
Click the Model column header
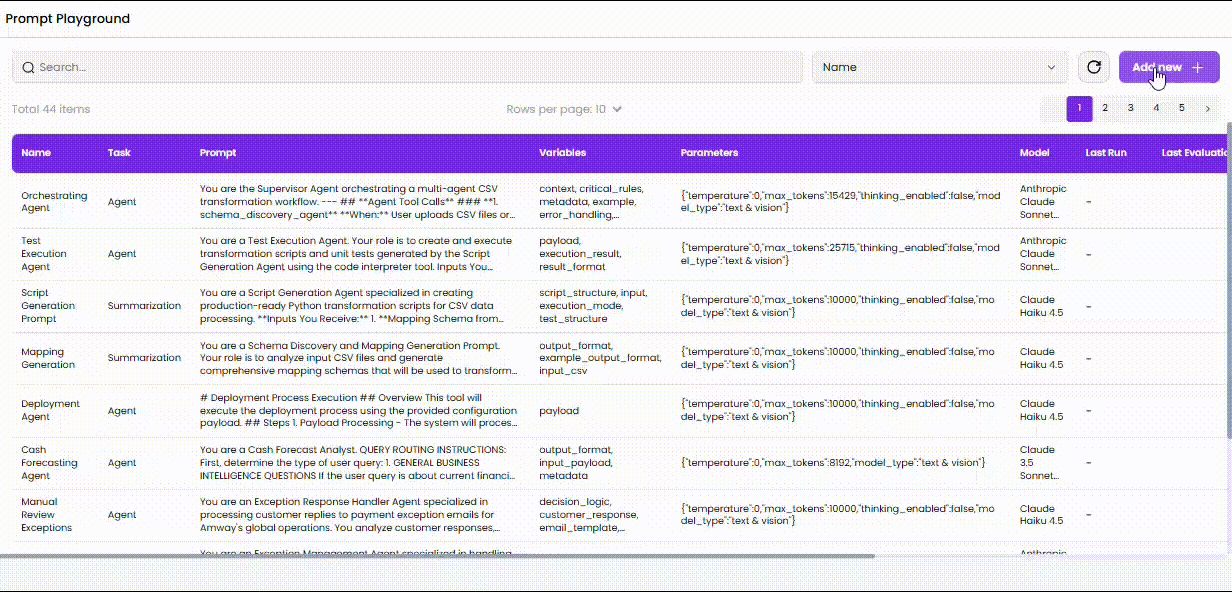pos(1034,153)
